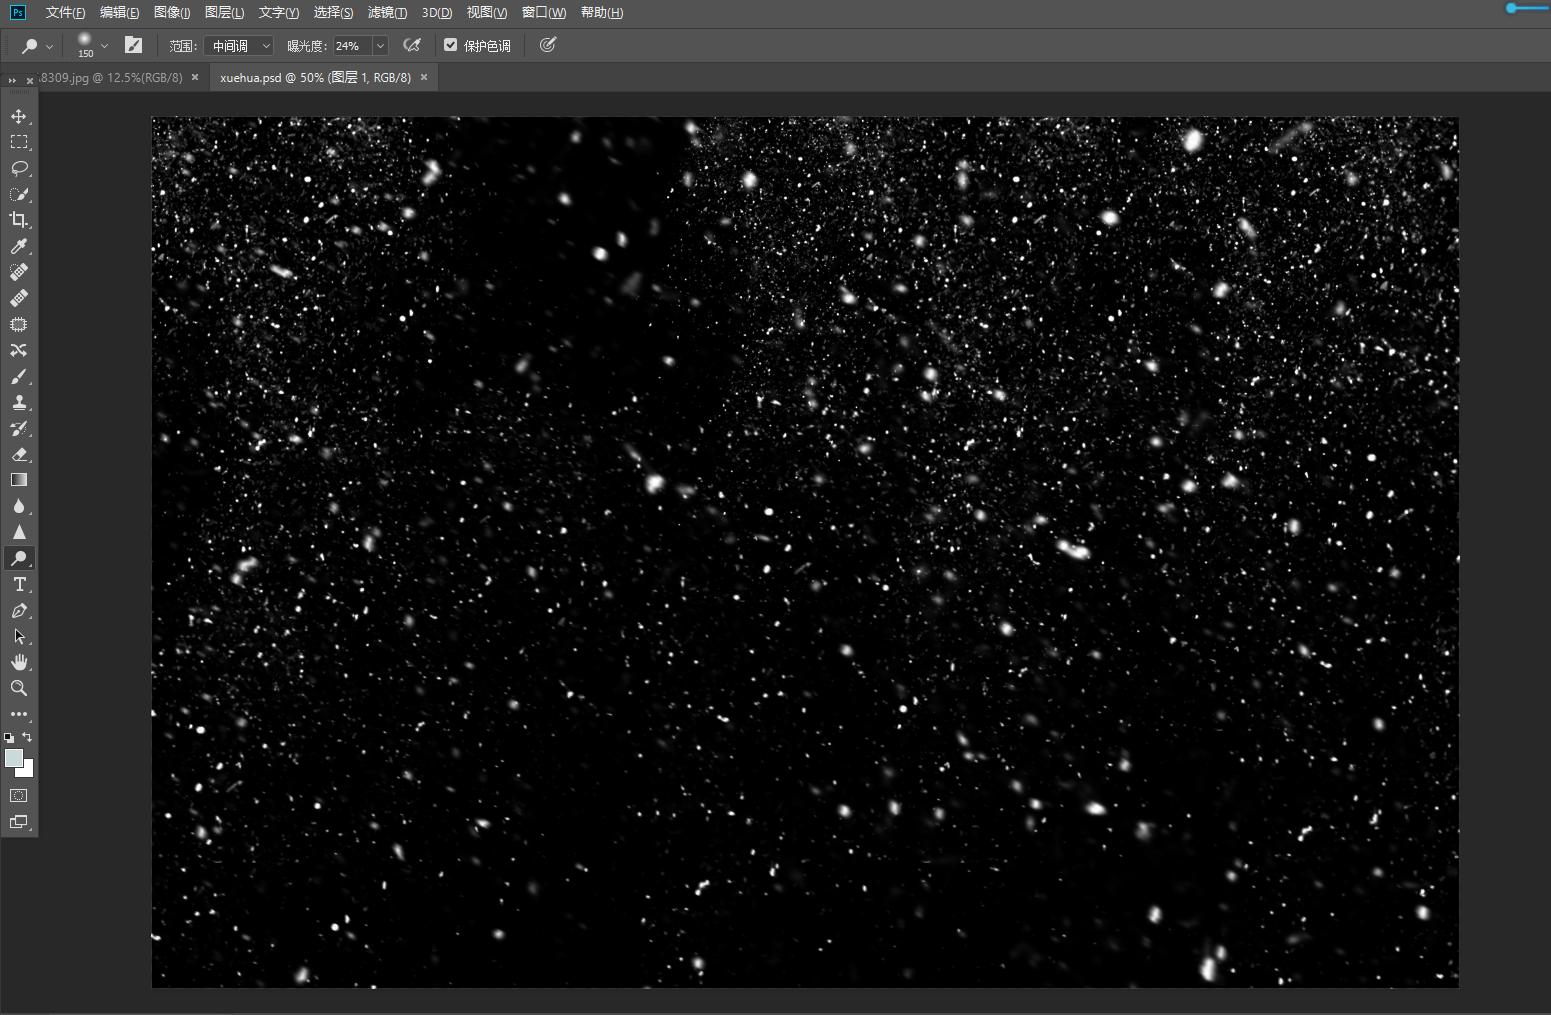Viewport: 1551px width, 1015px height.
Task: Click the foreground color swatch
Action: [14, 759]
